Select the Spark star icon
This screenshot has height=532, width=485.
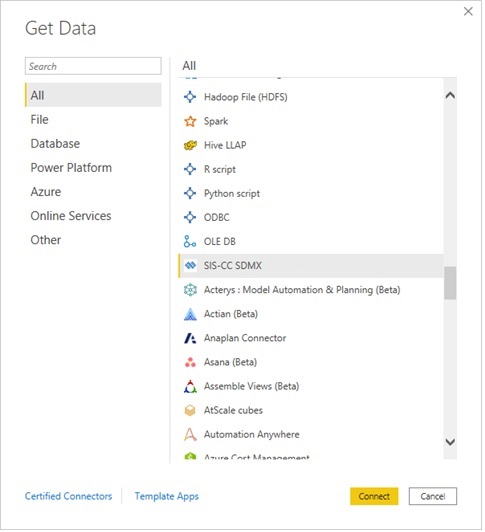point(190,121)
